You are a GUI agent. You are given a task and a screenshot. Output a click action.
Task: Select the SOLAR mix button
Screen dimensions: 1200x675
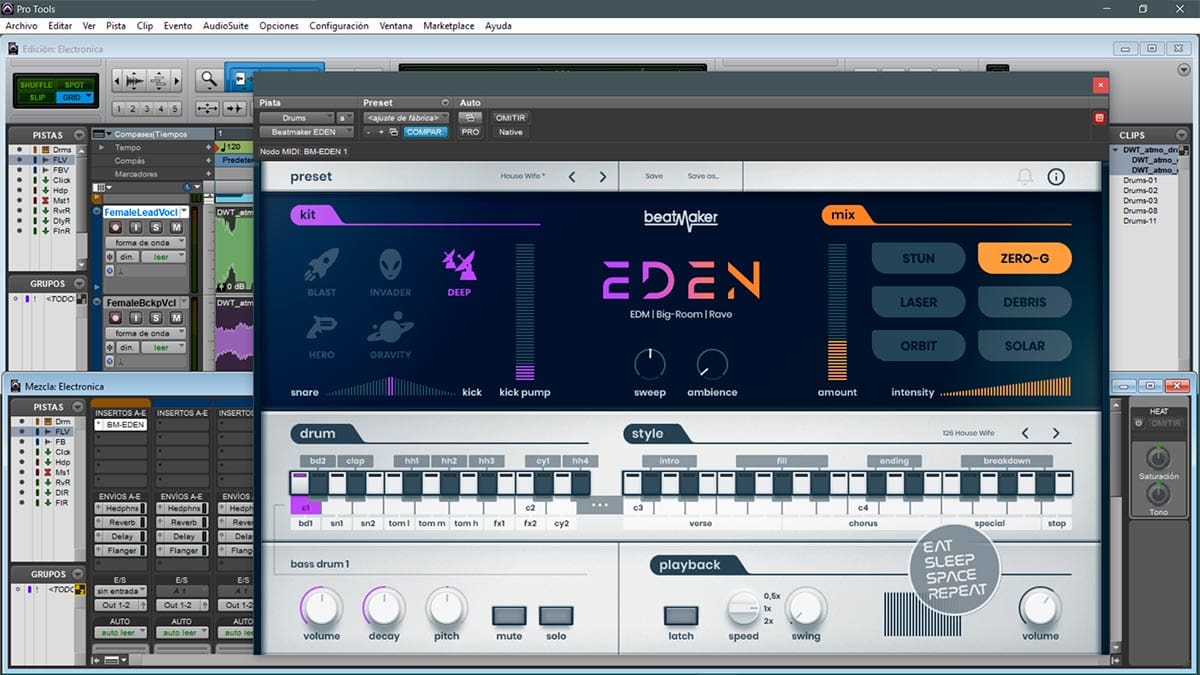tap(1024, 346)
